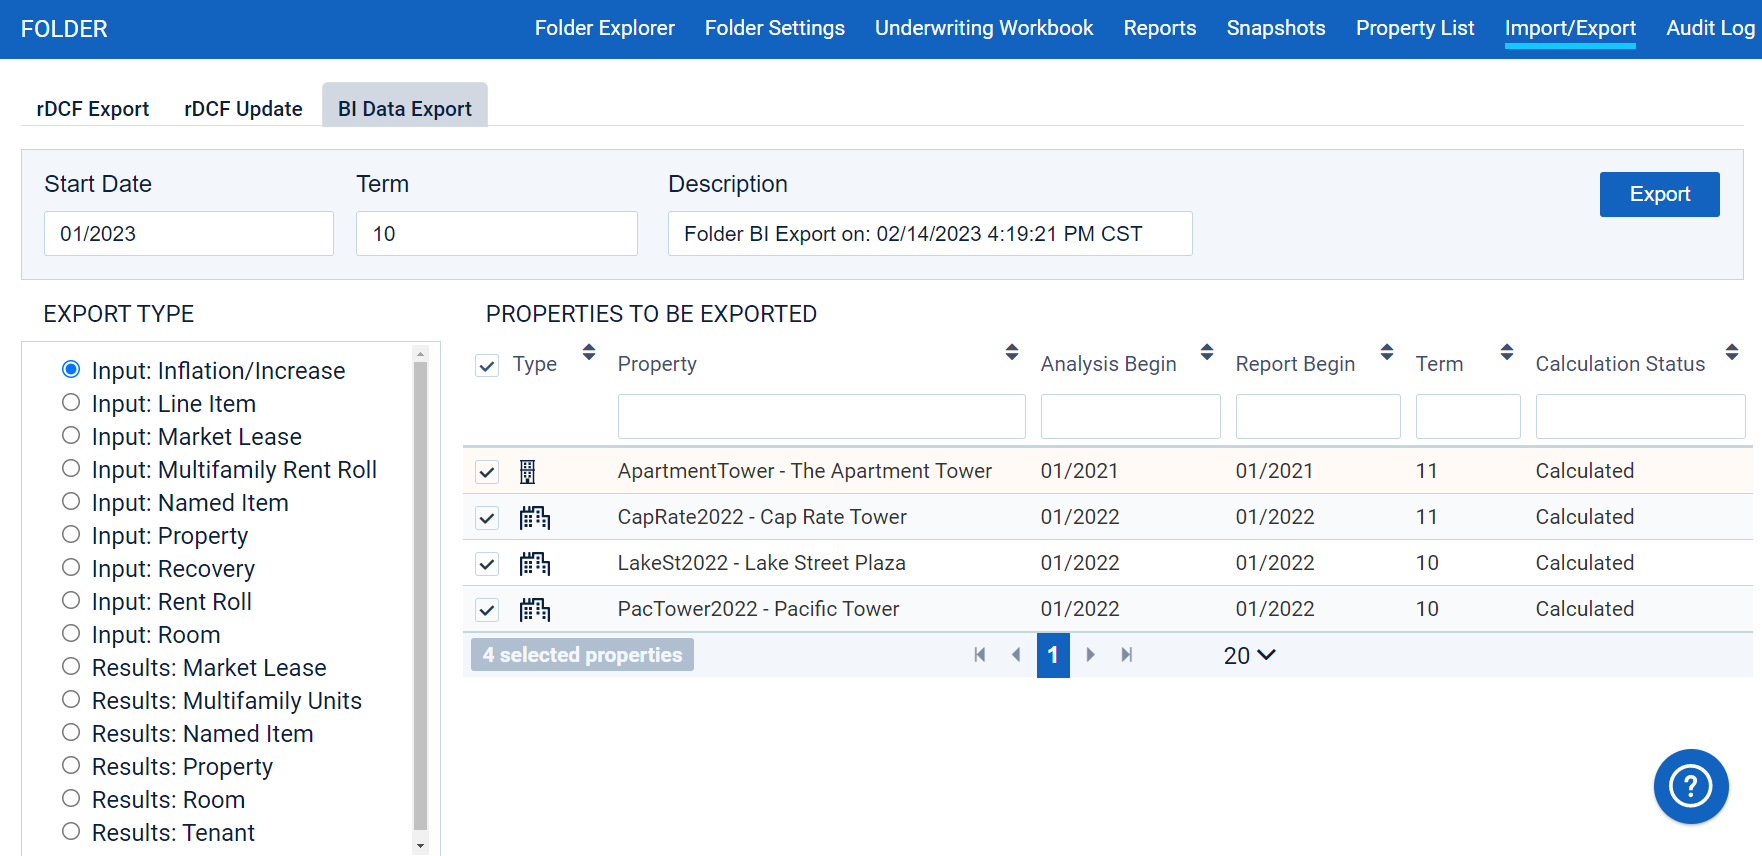Click the Calculation Status filter box

(1641, 416)
